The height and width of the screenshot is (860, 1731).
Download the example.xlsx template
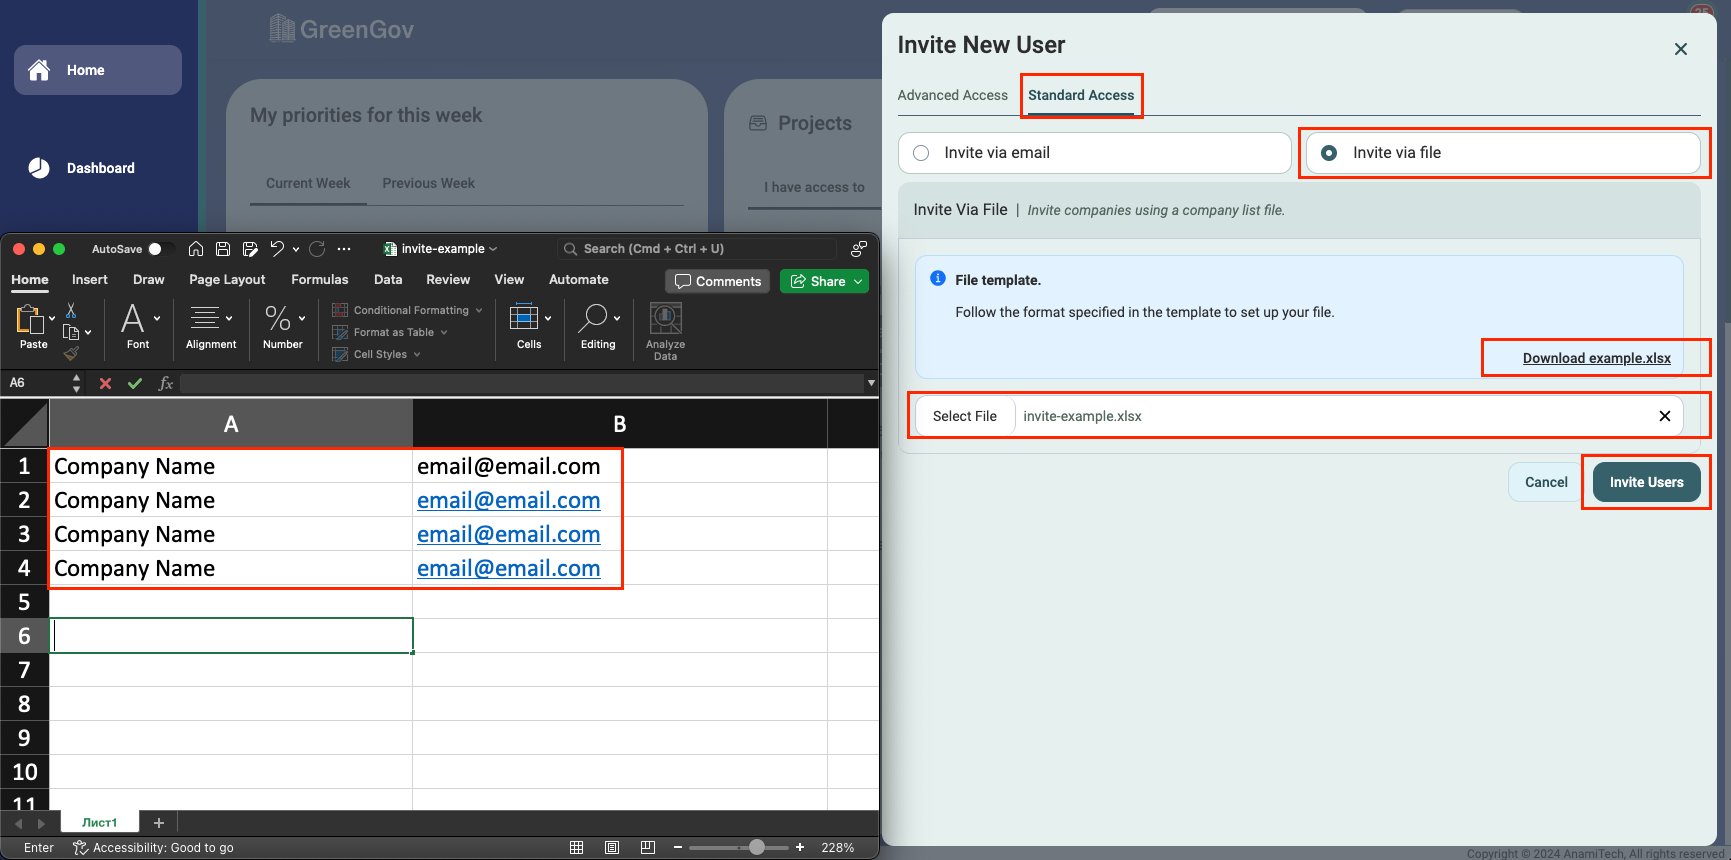click(1597, 358)
